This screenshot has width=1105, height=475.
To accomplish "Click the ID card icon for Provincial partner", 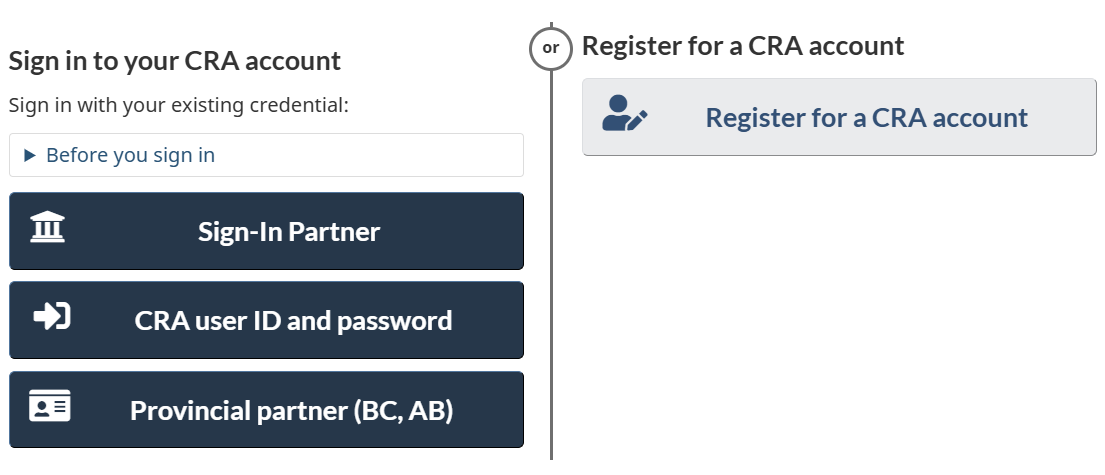I will 49,408.
